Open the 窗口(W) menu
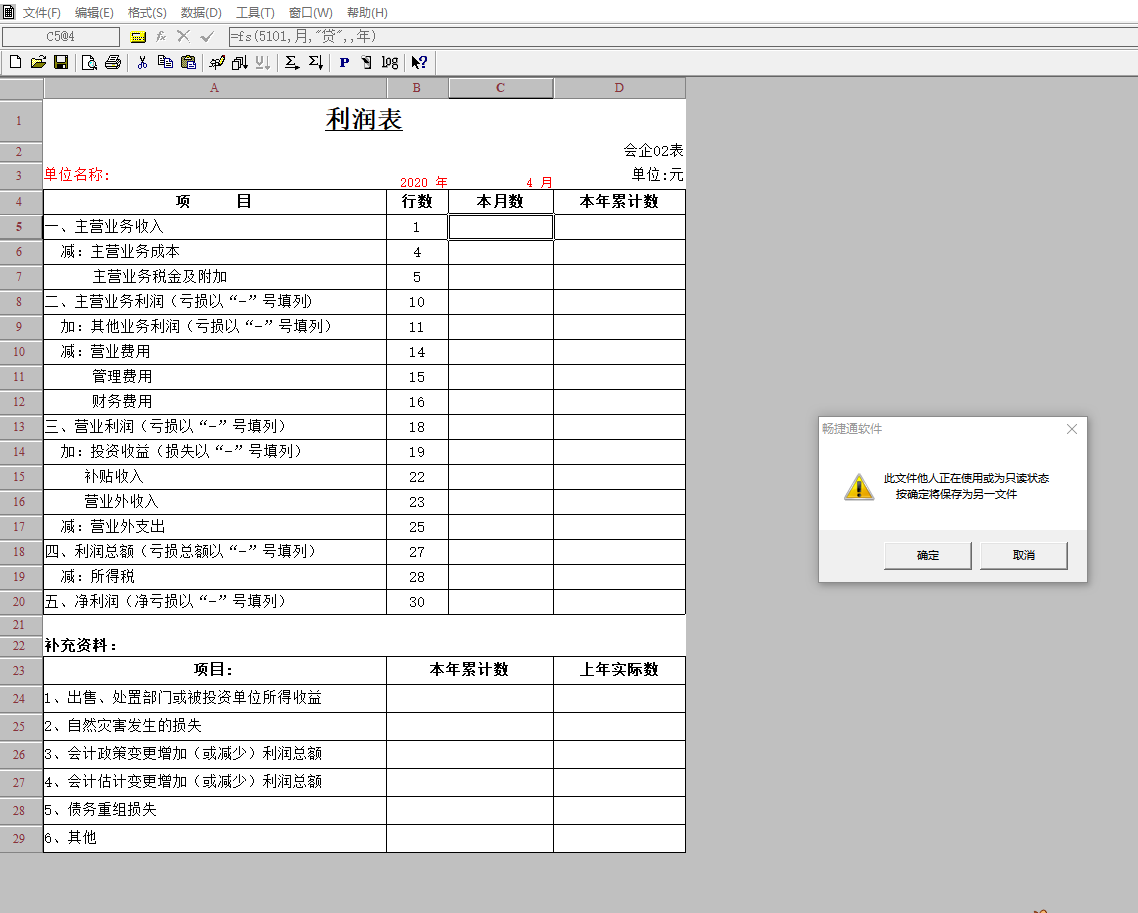Viewport: 1138px width, 913px height. [311, 13]
